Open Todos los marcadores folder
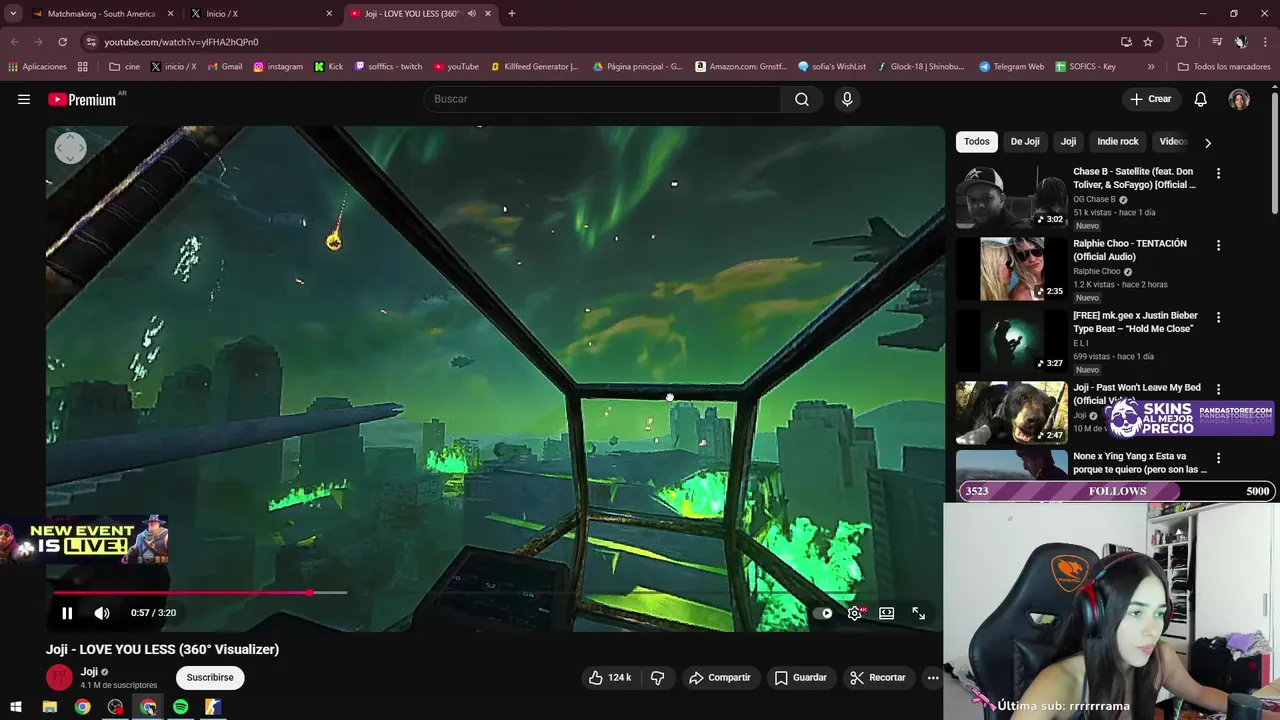Viewport: 1280px width, 720px height. tap(1224, 67)
